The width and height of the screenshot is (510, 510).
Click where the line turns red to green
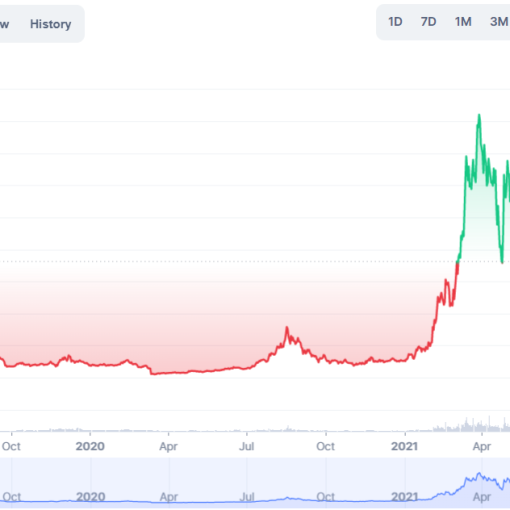[x=458, y=263]
